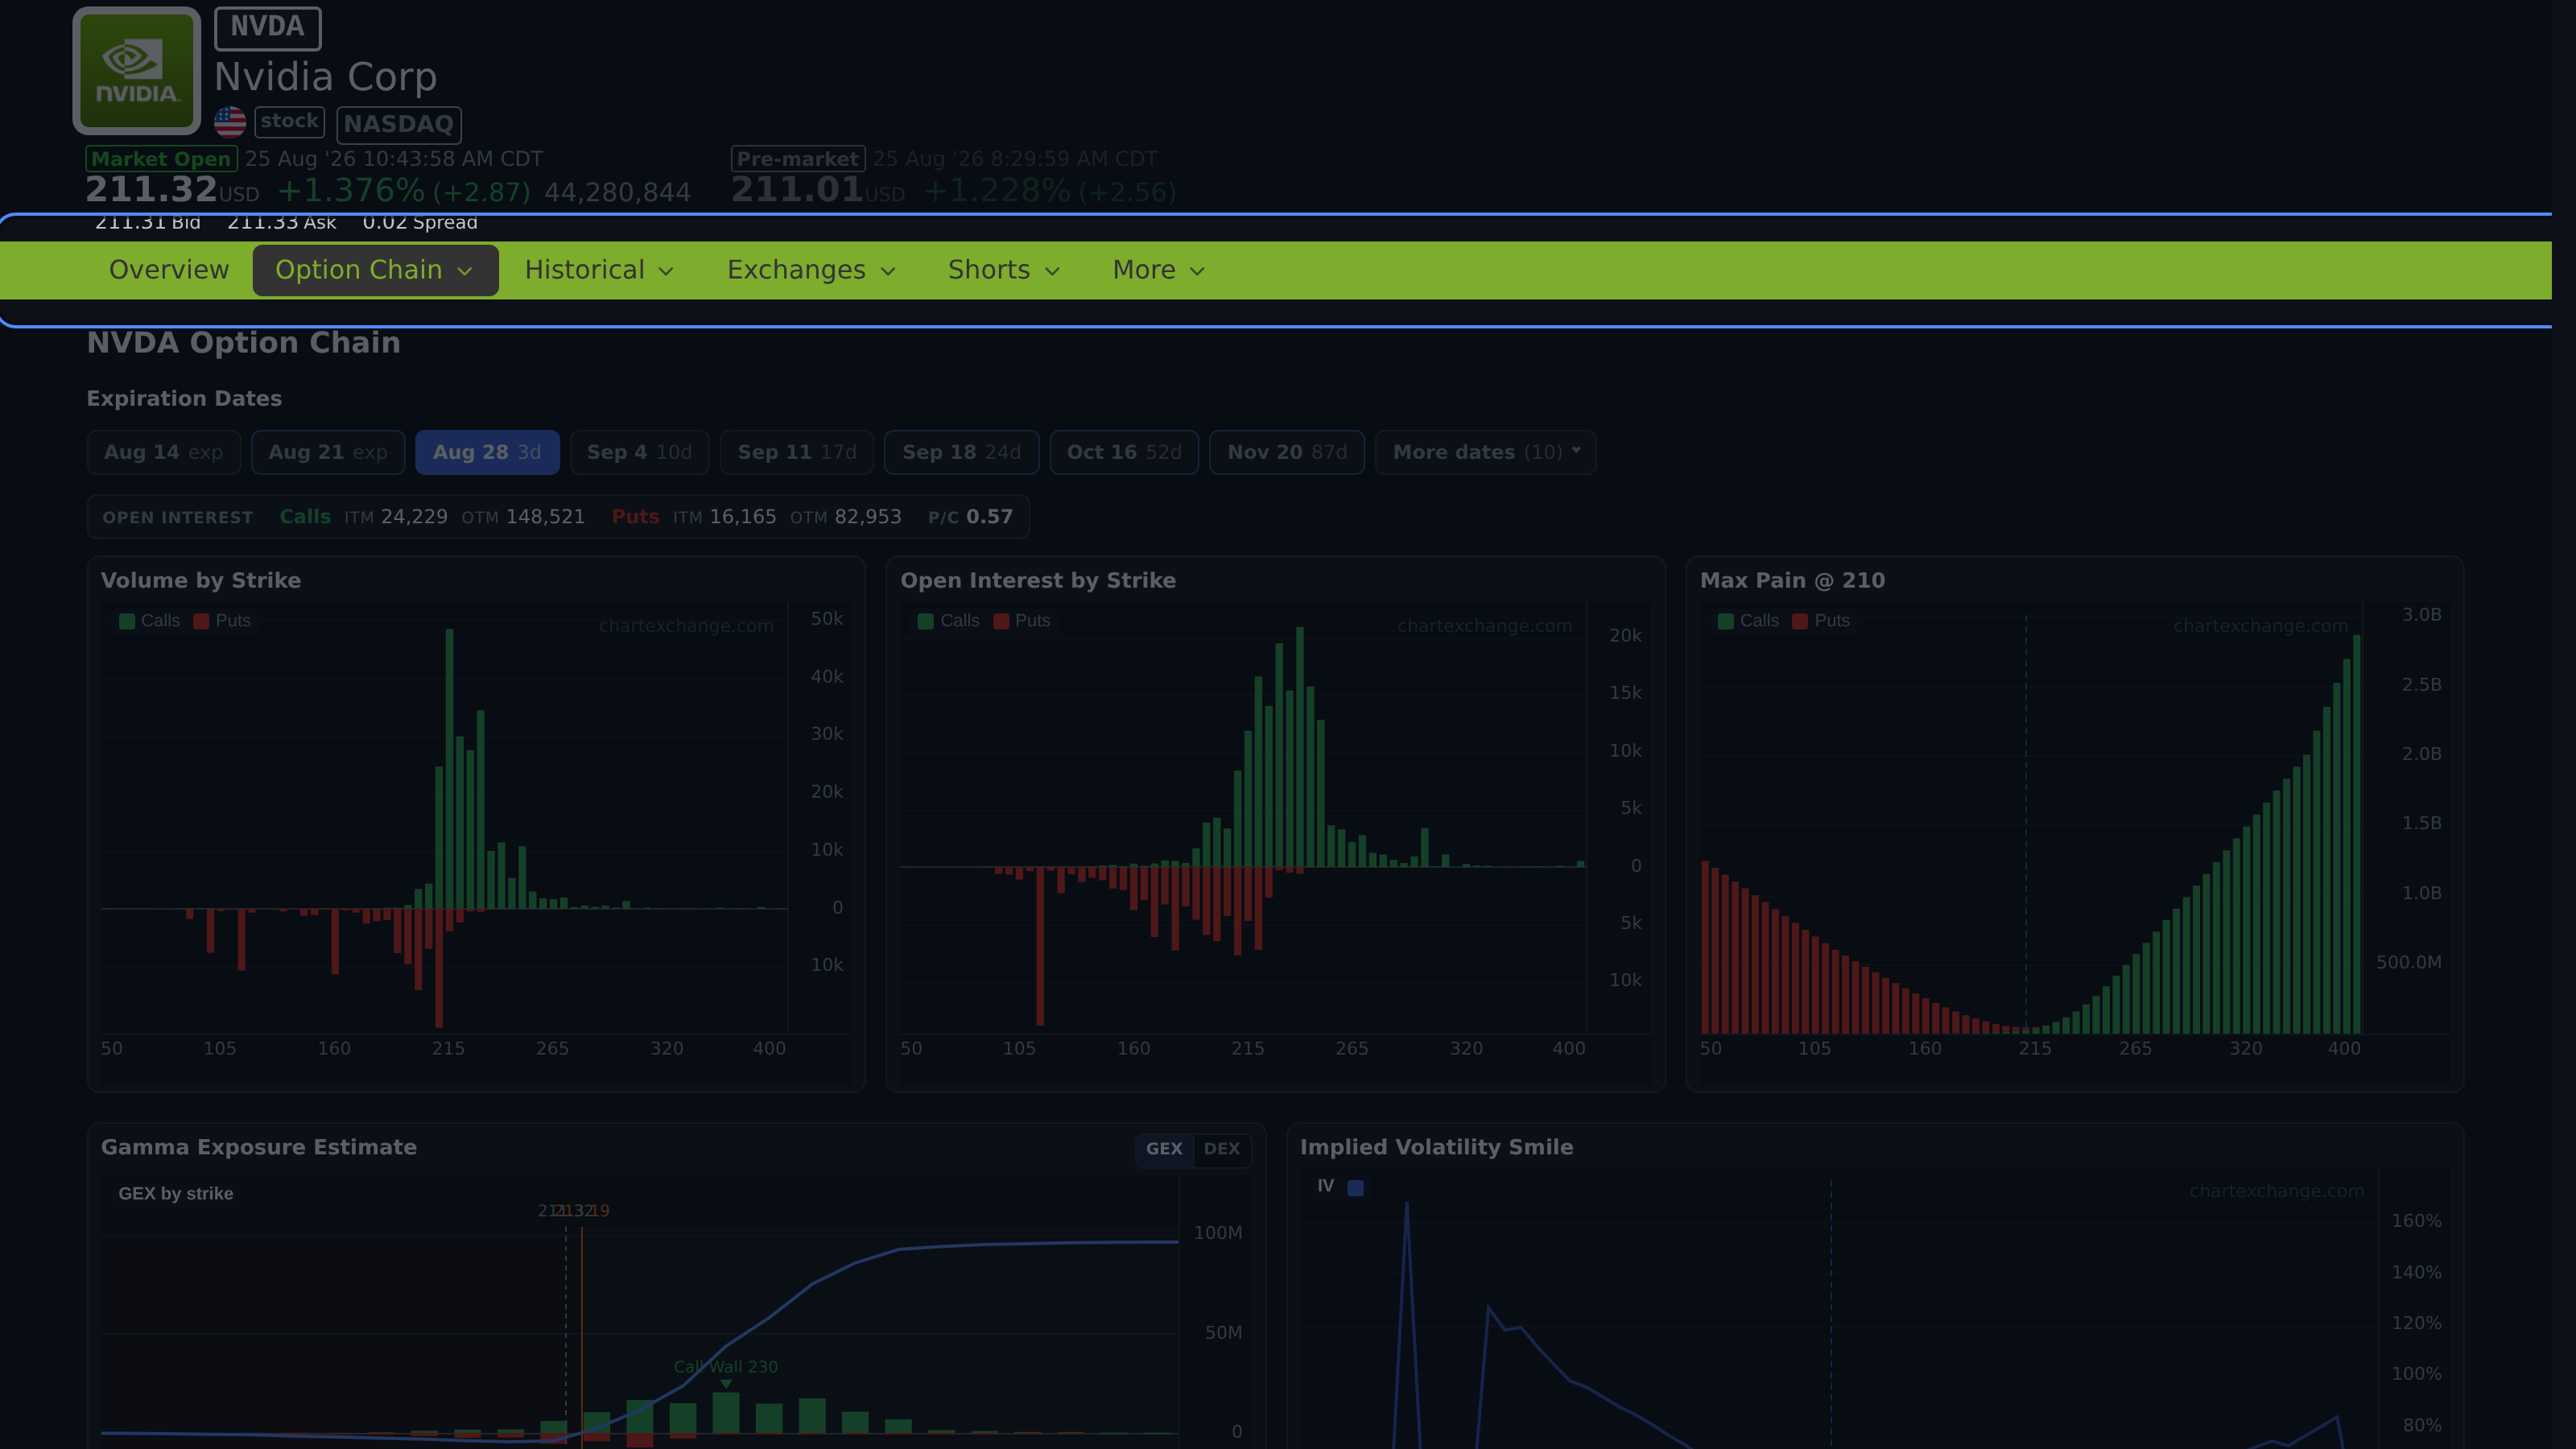Click the stock type badge
Viewport: 2576px width, 1449px height.
pos(289,122)
